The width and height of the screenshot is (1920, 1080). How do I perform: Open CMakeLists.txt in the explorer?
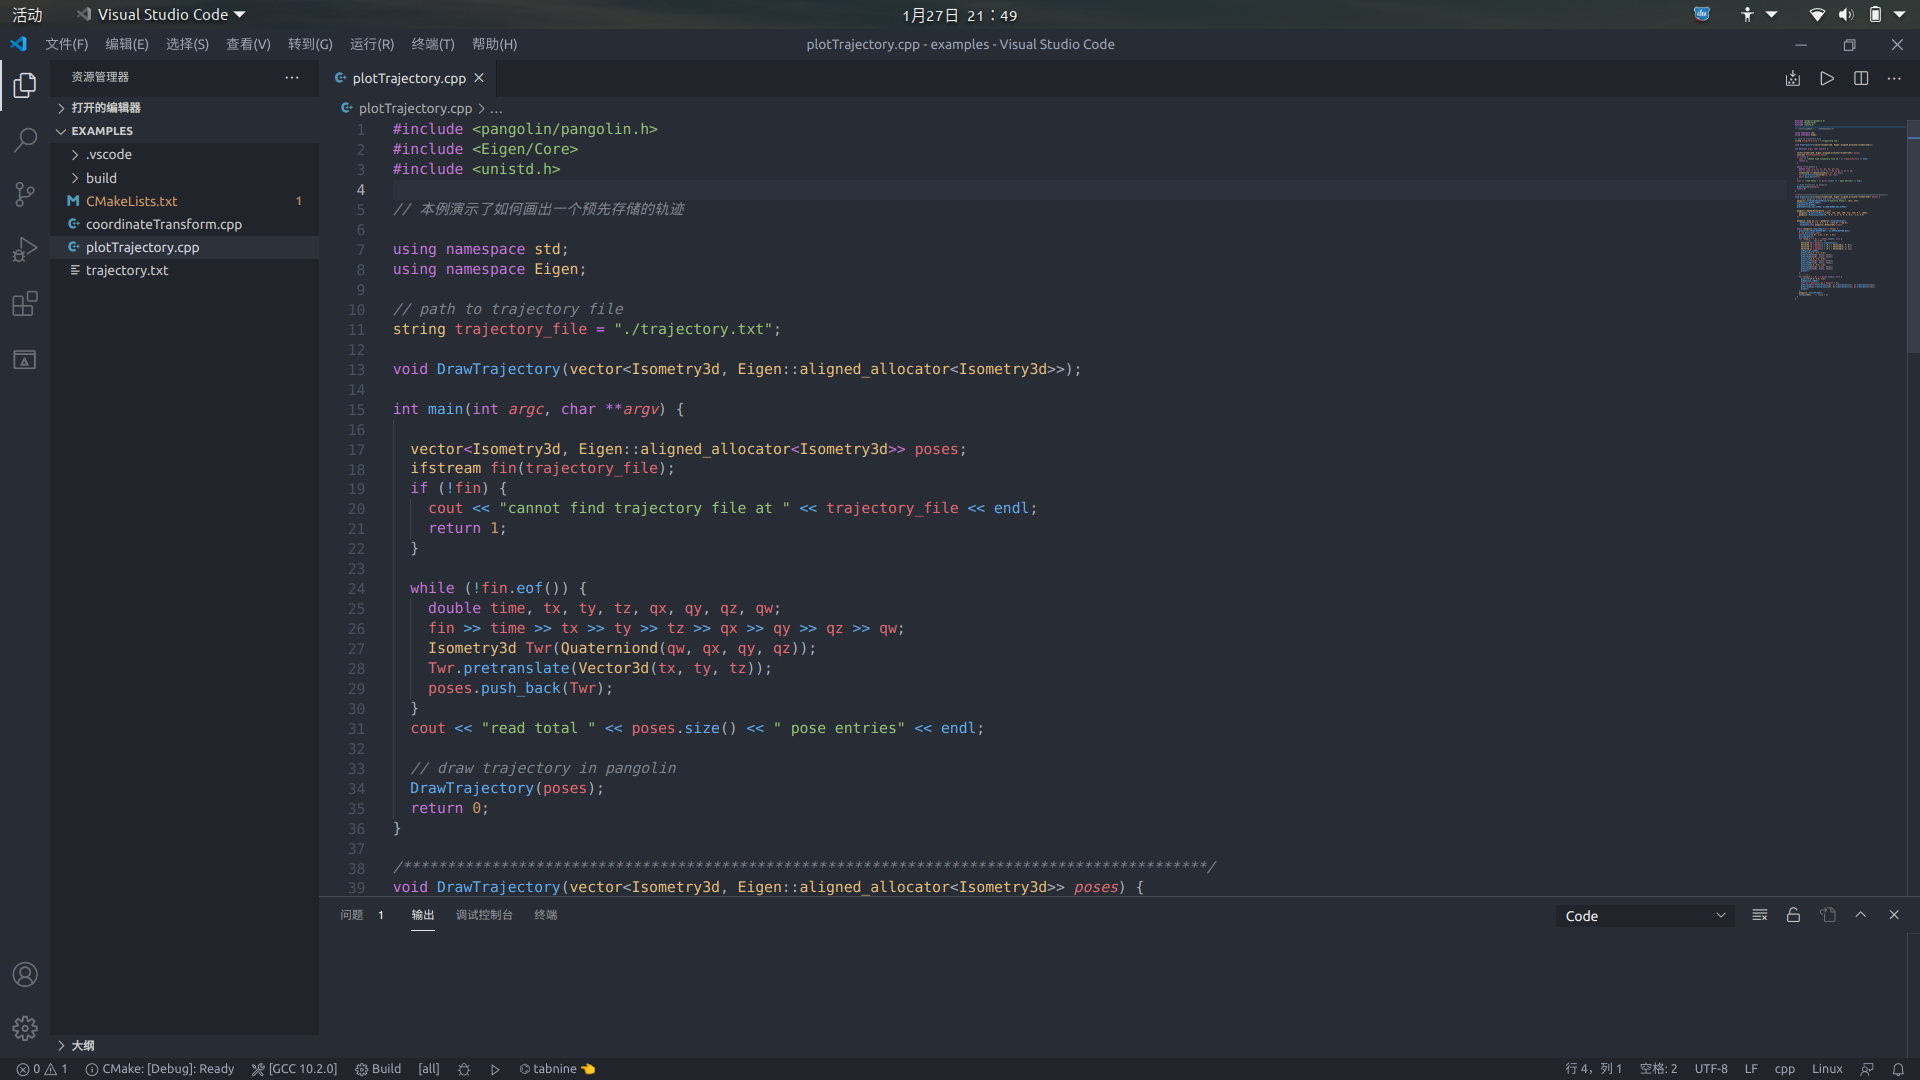[x=185, y=201]
